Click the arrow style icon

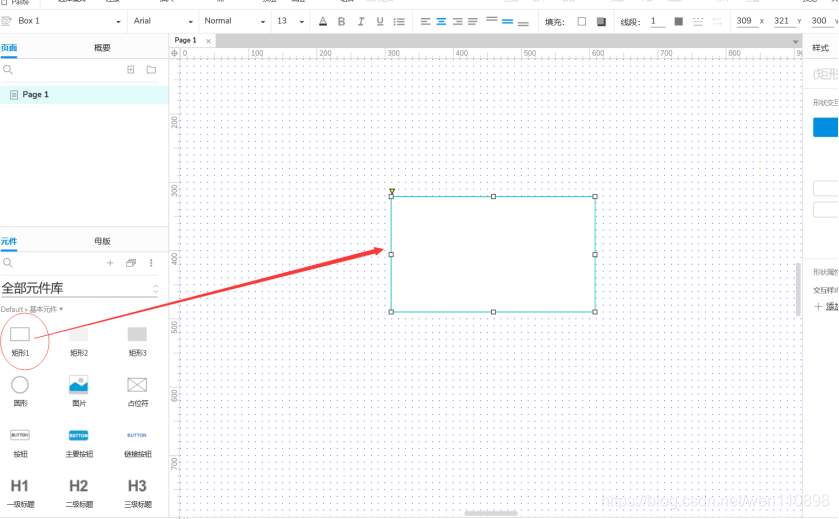pos(717,21)
